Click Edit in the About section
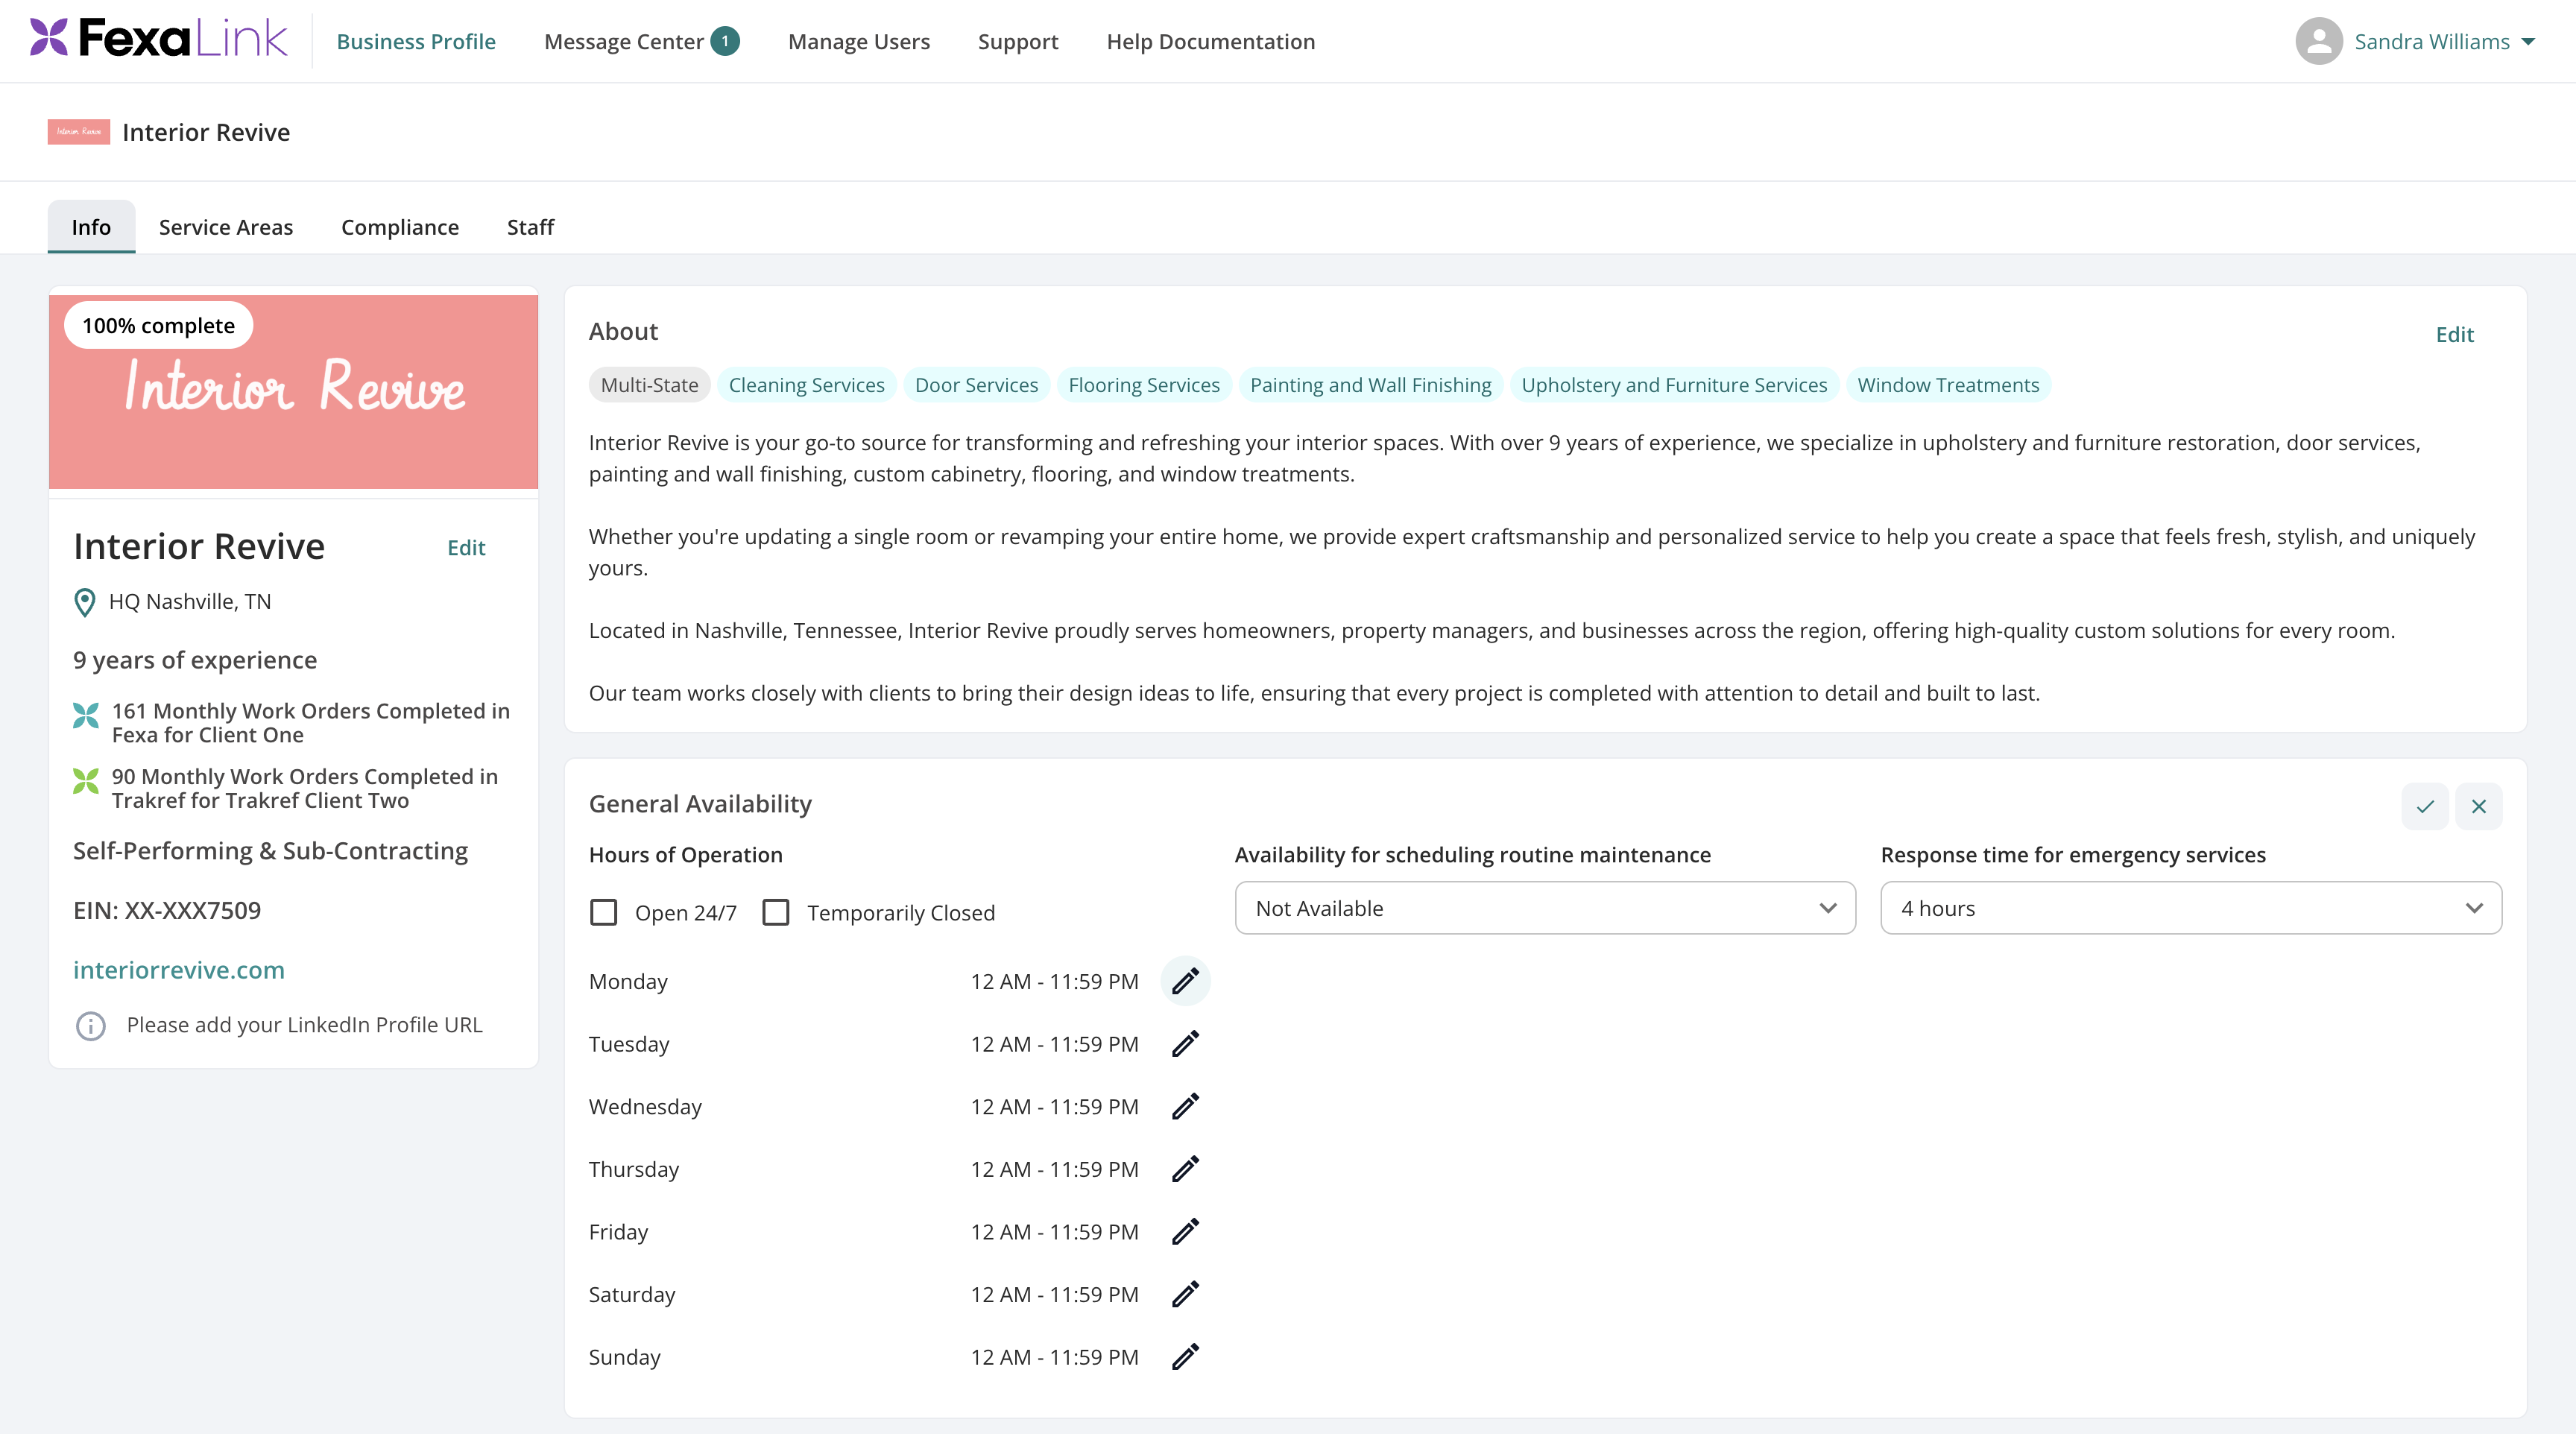 point(2454,334)
